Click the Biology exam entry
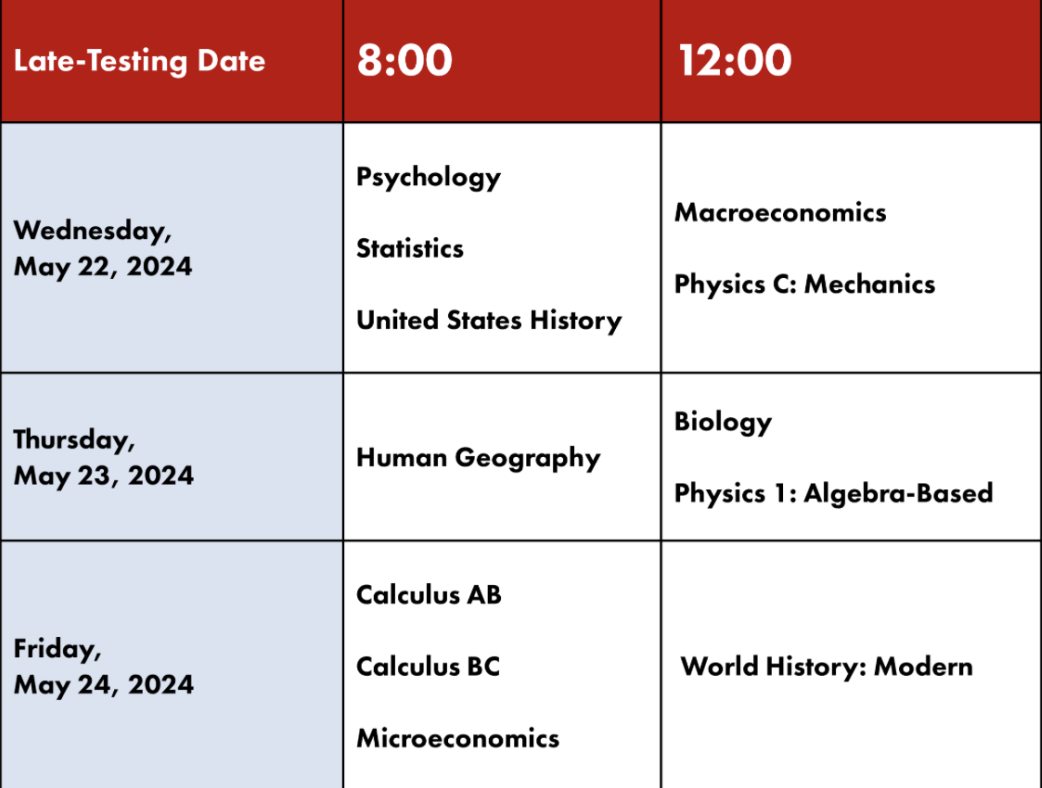 723,422
